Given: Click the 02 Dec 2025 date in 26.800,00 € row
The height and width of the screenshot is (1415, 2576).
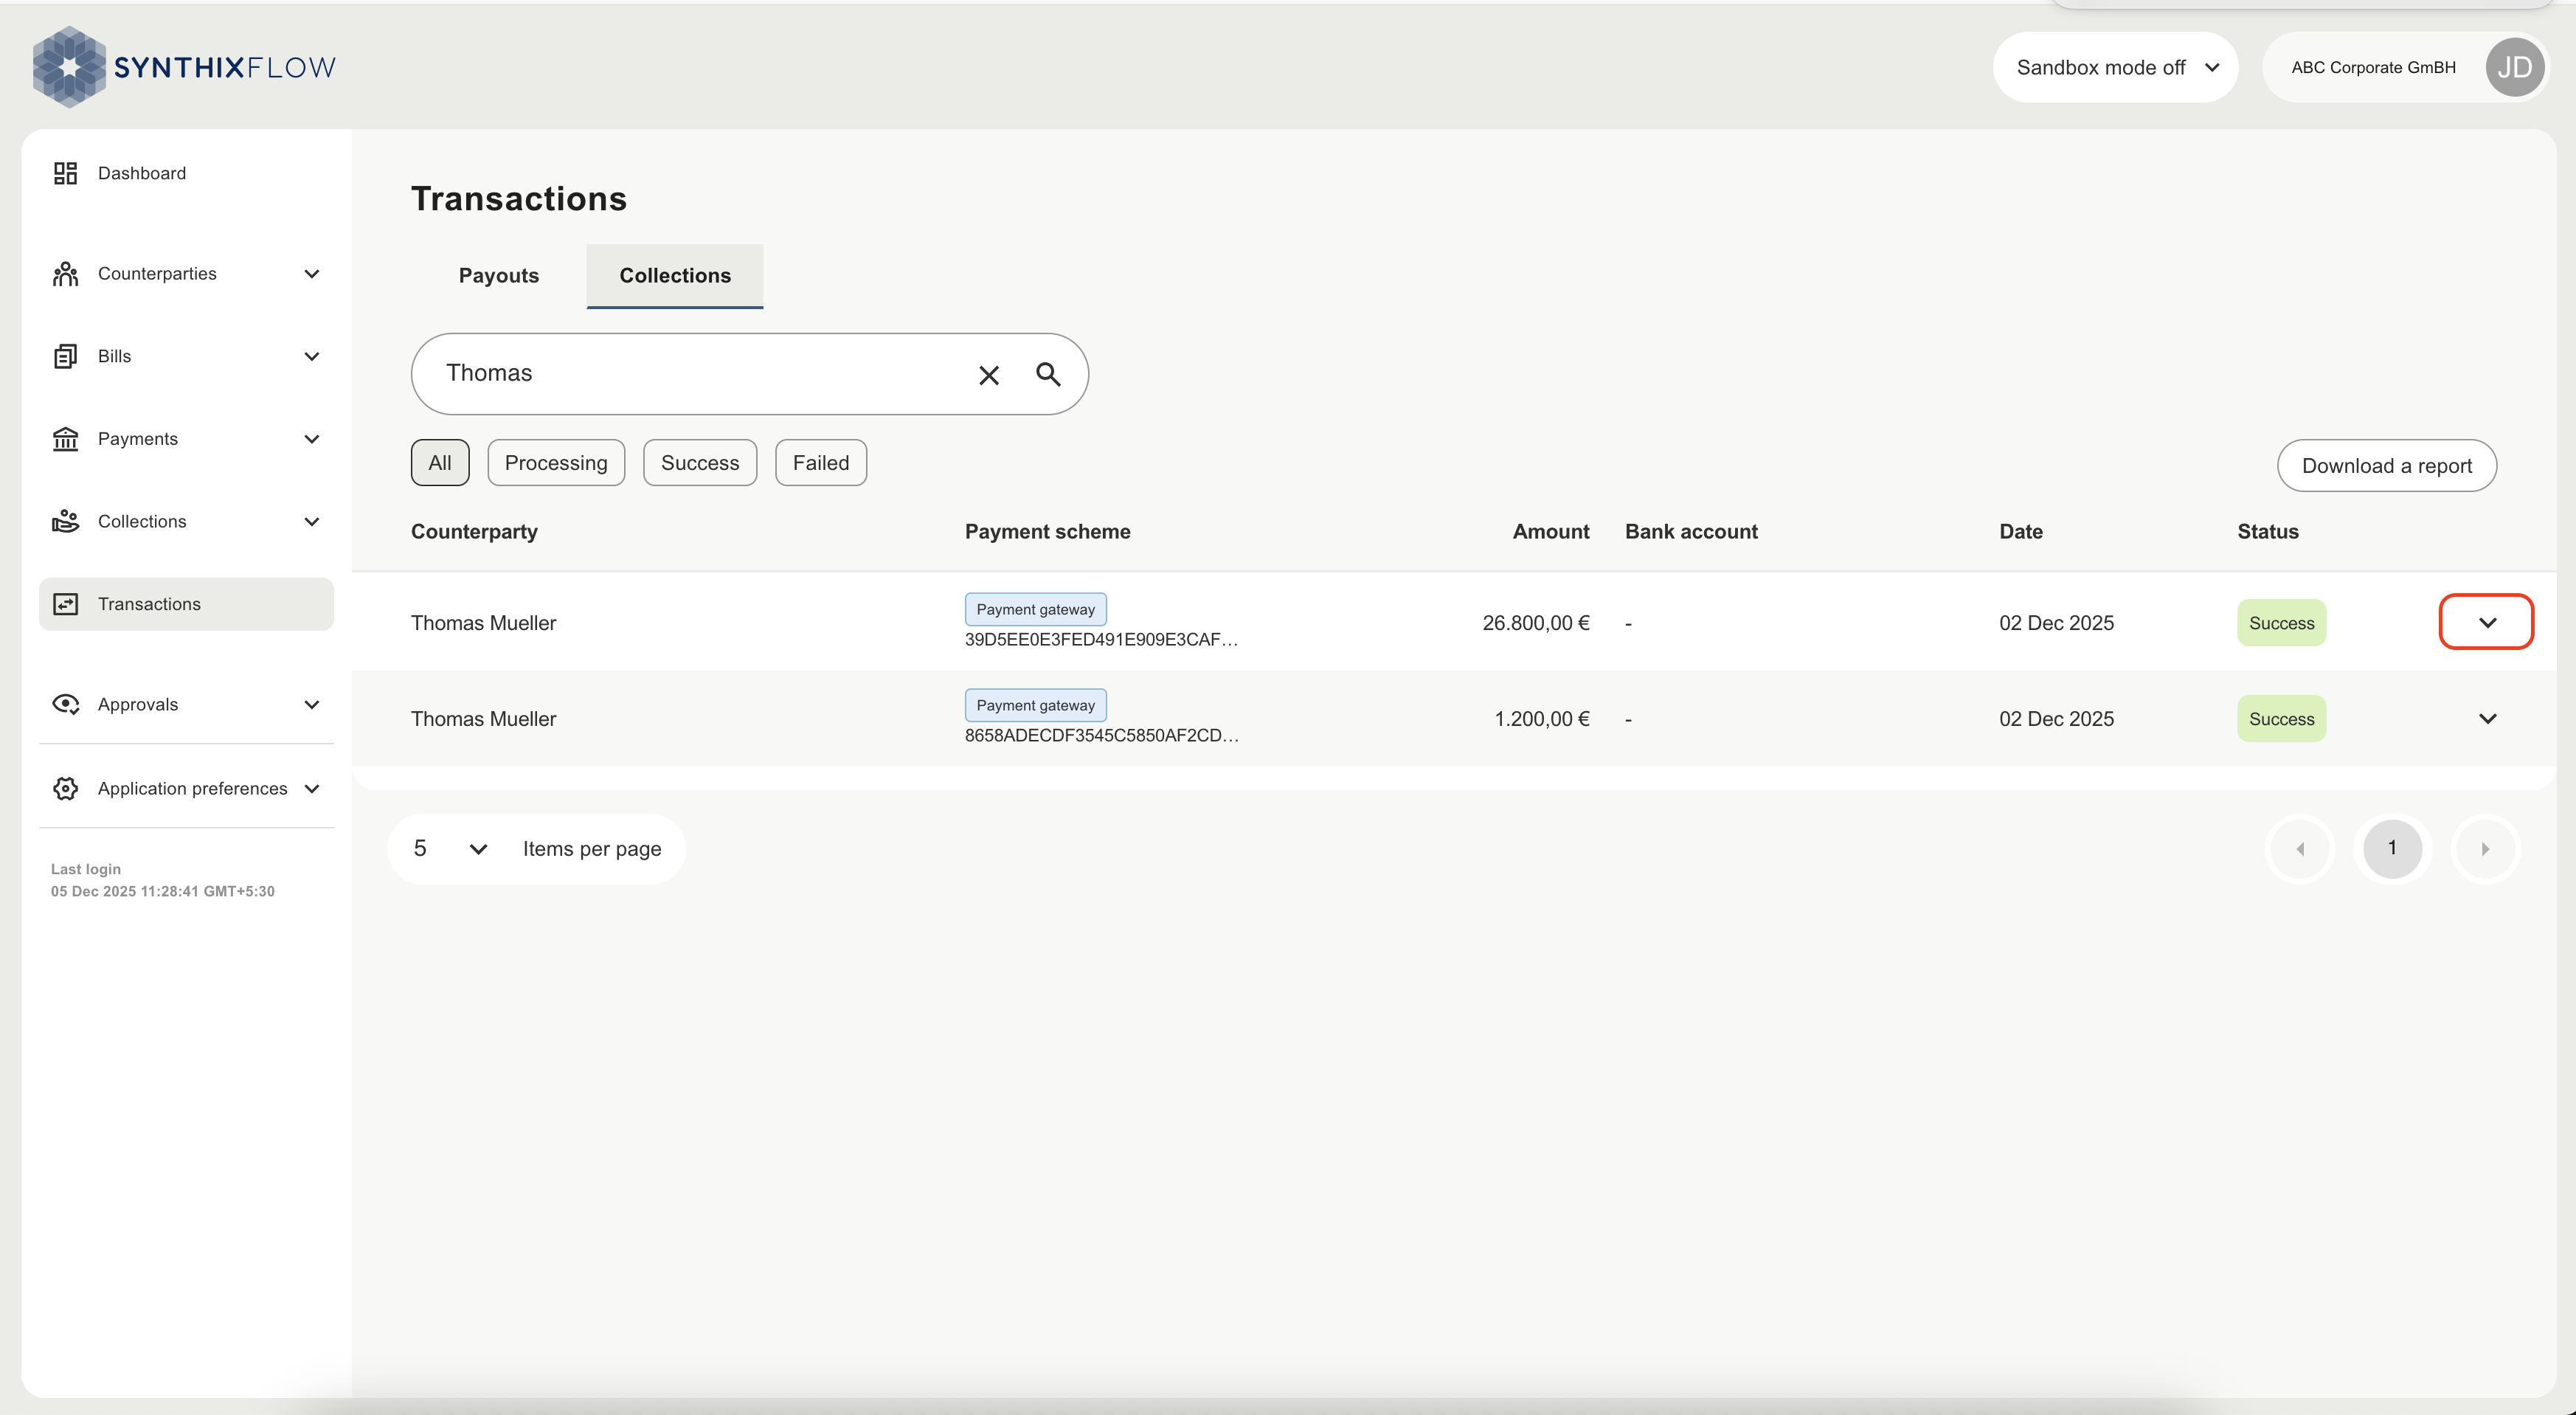Looking at the screenshot, I should coord(2056,623).
